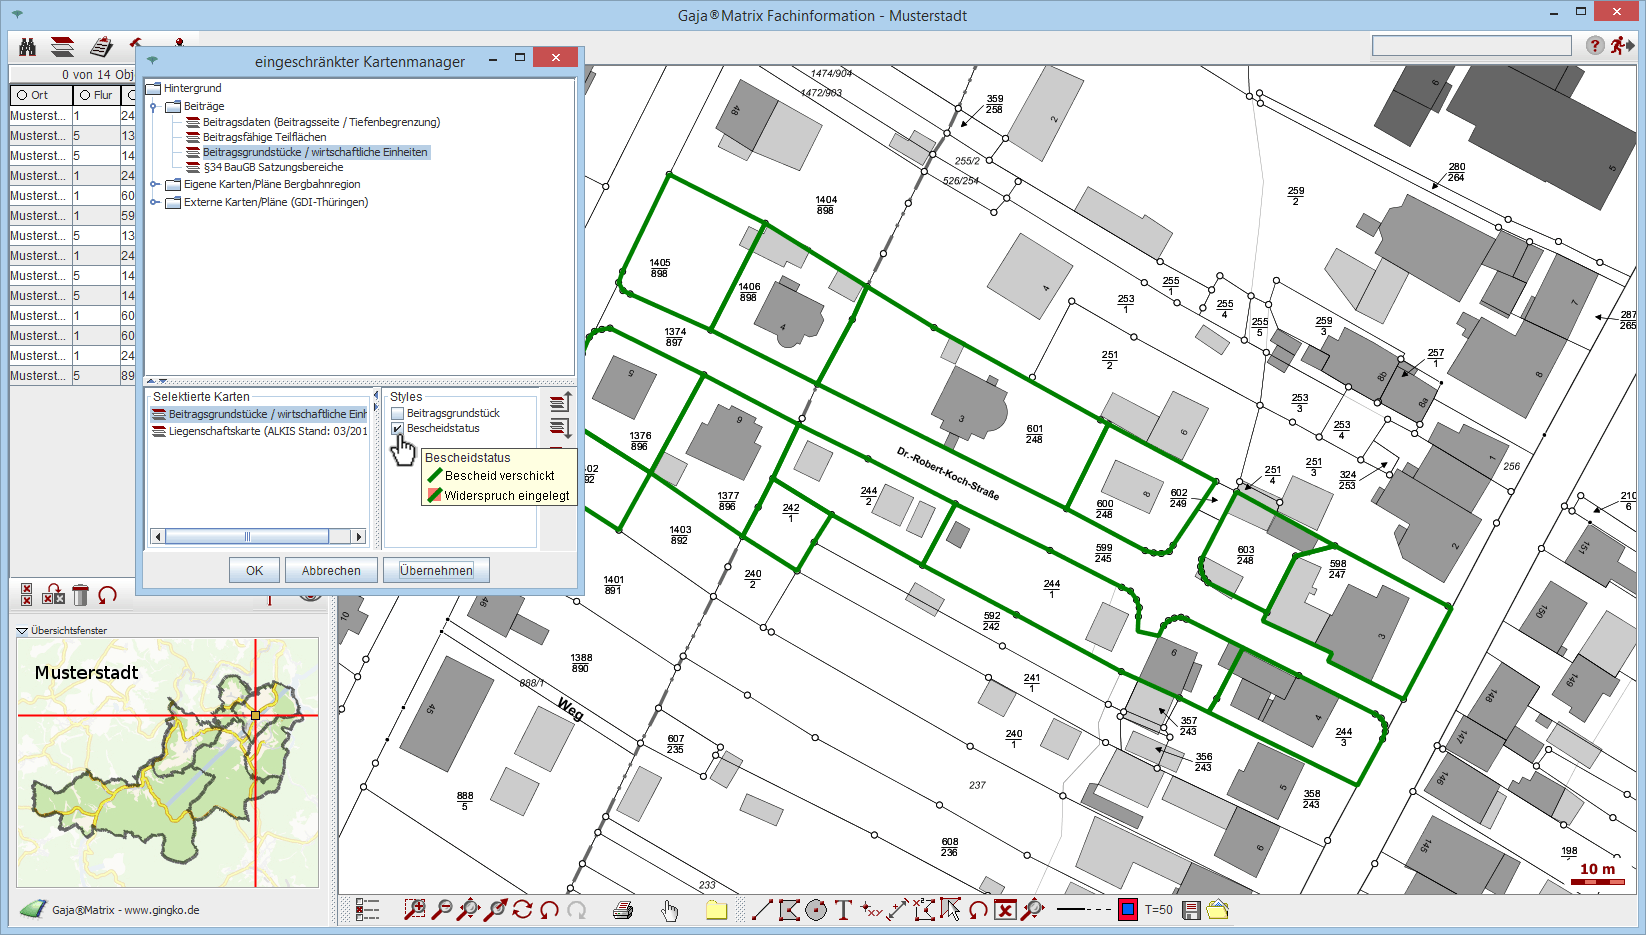The height and width of the screenshot is (935, 1646).
Task: Enable the Beitragsgrundstück style checkbox
Action: click(x=397, y=413)
